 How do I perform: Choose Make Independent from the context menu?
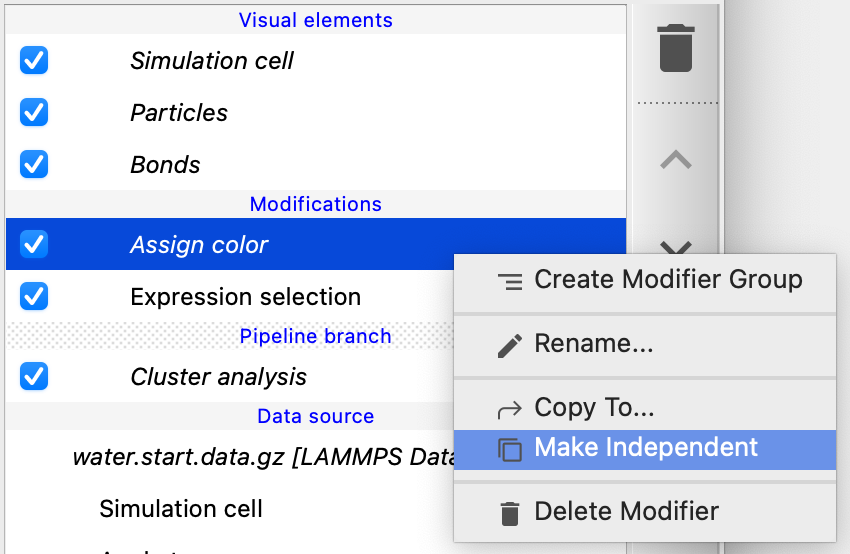click(646, 448)
